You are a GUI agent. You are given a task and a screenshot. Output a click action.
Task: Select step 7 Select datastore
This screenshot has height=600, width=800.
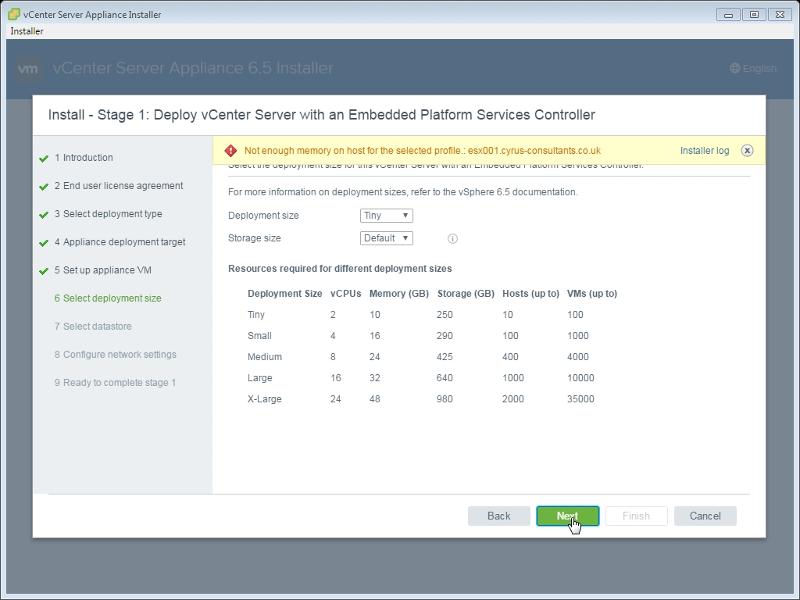(x=93, y=326)
